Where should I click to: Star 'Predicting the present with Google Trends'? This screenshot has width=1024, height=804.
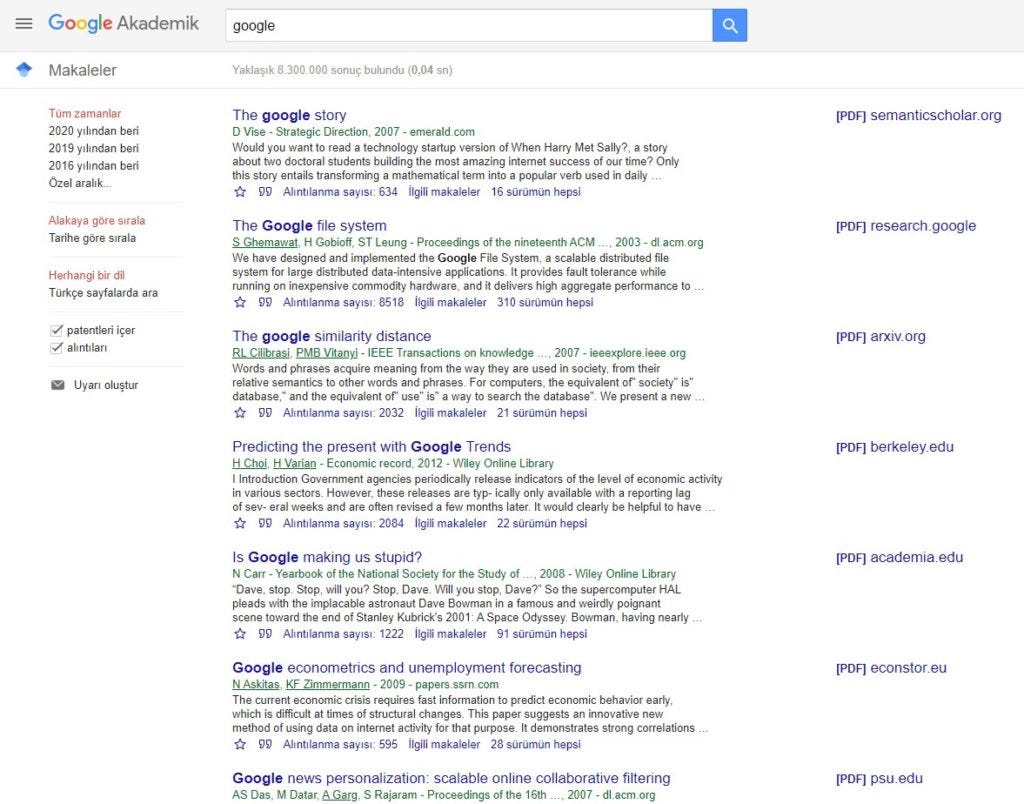pos(240,523)
